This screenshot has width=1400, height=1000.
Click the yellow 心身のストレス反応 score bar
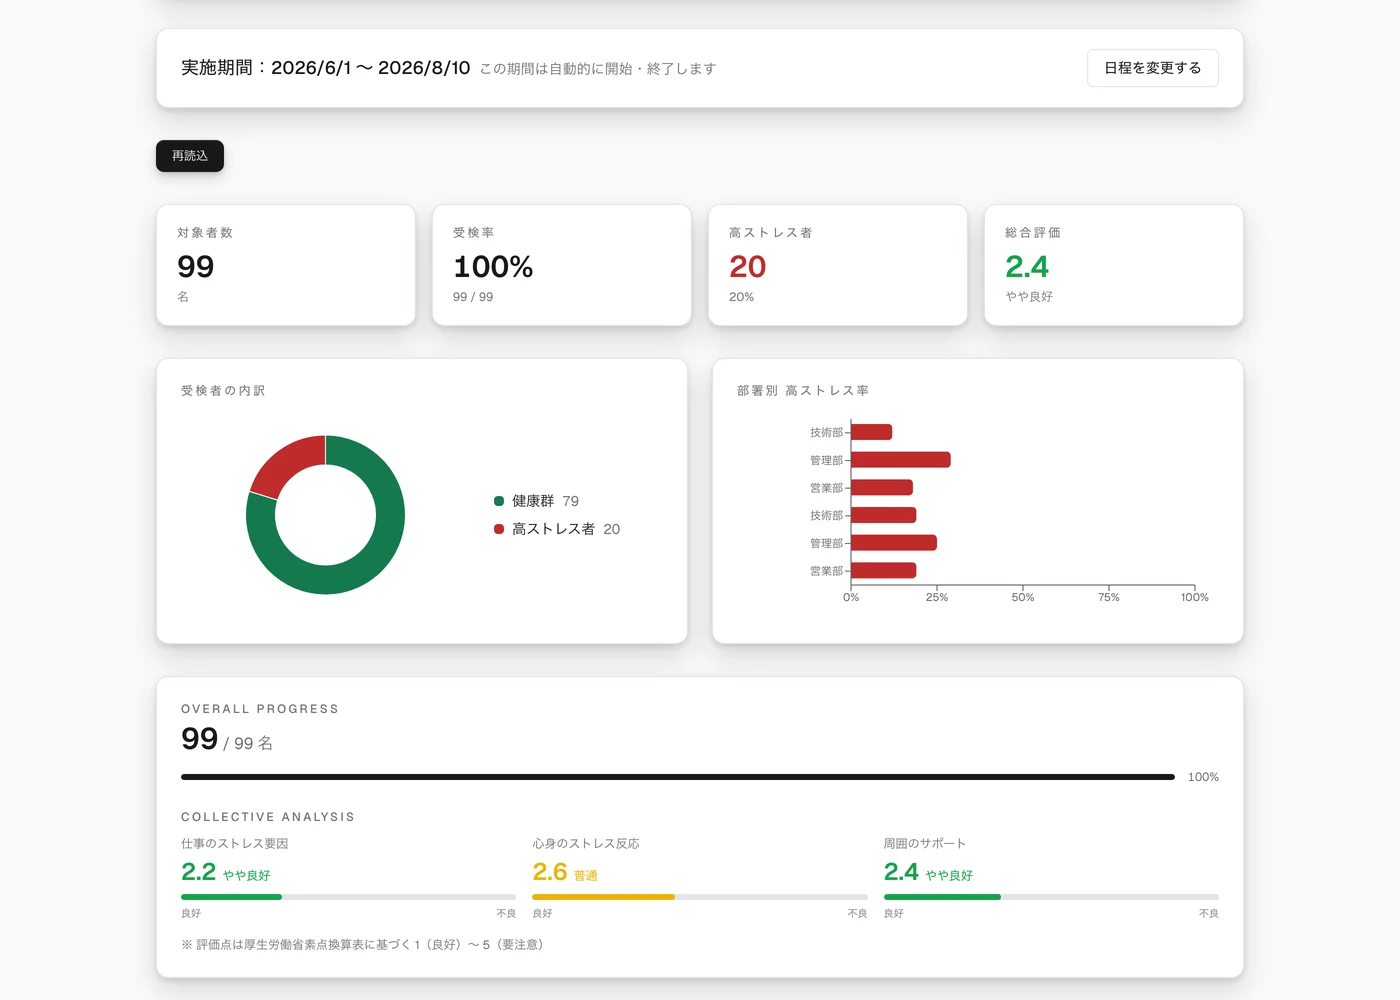(x=604, y=897)
